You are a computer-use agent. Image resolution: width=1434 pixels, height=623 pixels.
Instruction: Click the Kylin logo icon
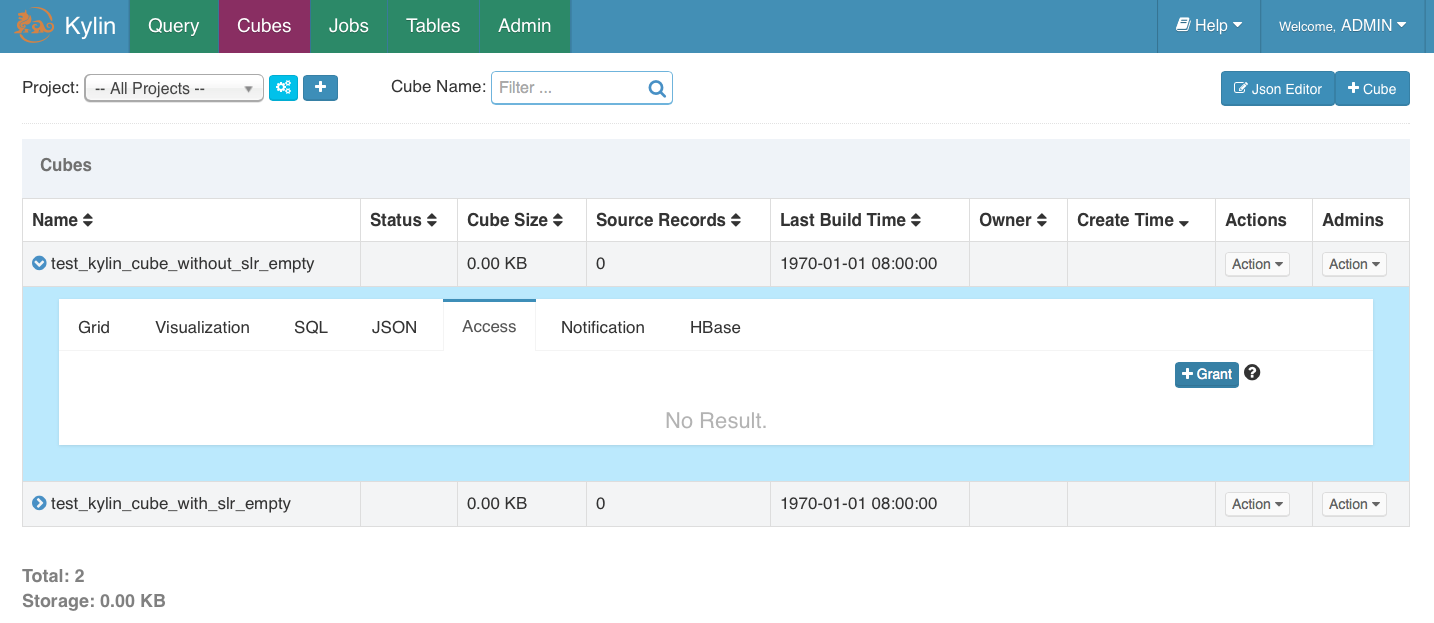[x=34, y=26]
